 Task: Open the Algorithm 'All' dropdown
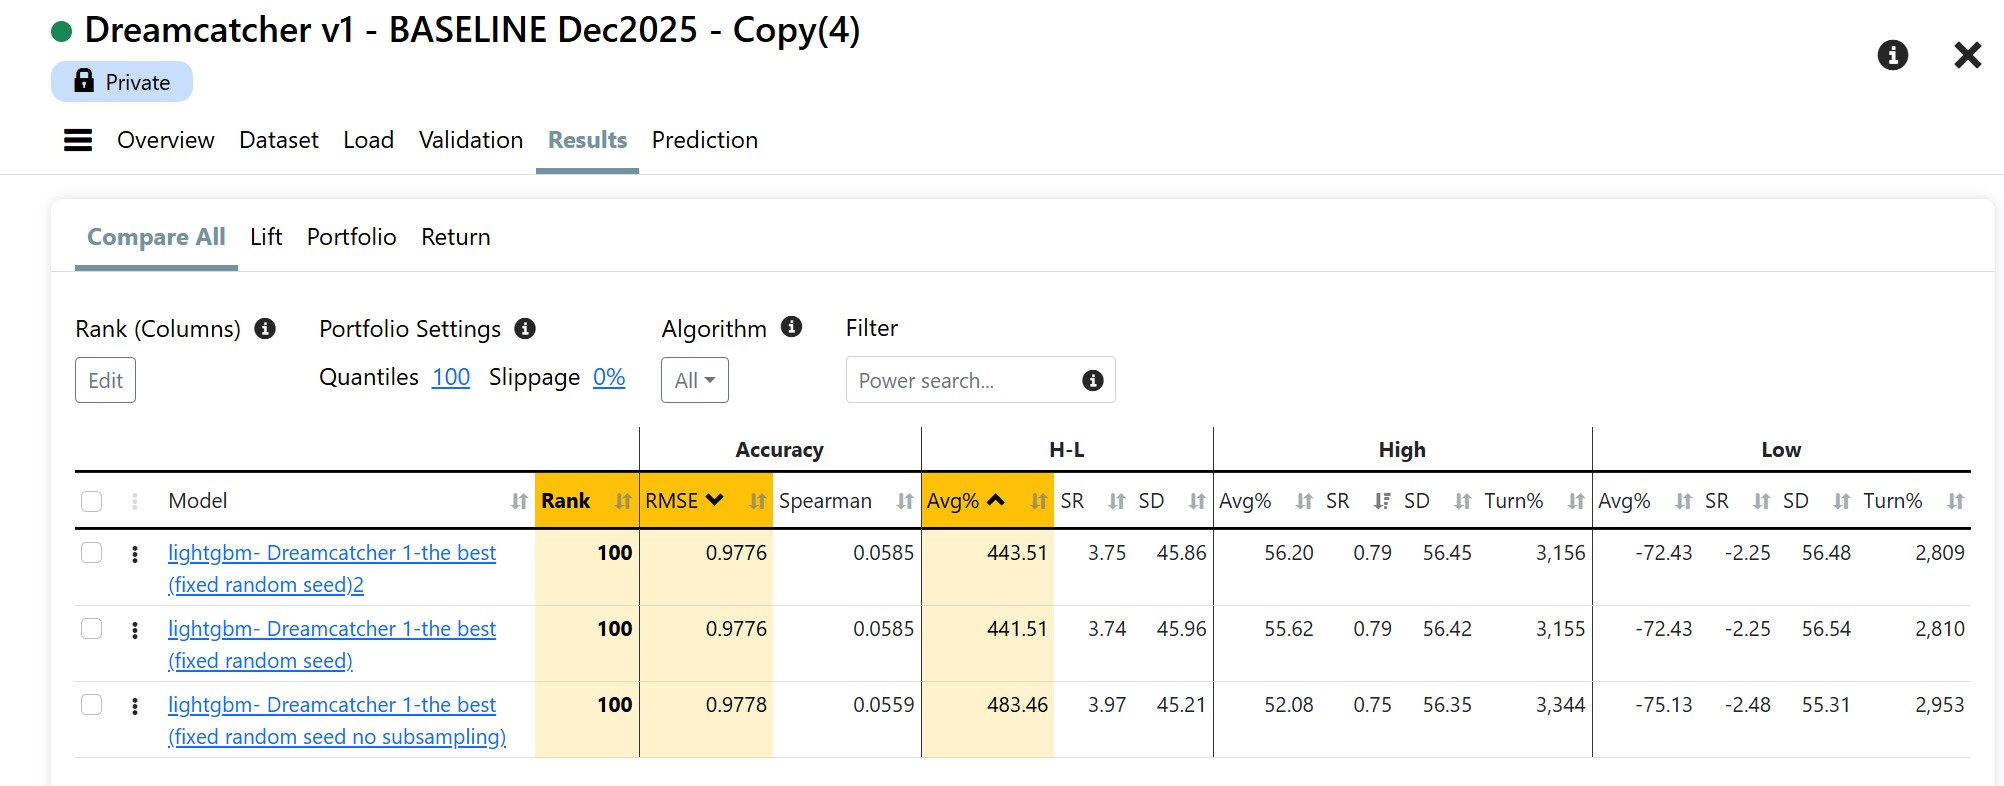(x=694, y=381)
